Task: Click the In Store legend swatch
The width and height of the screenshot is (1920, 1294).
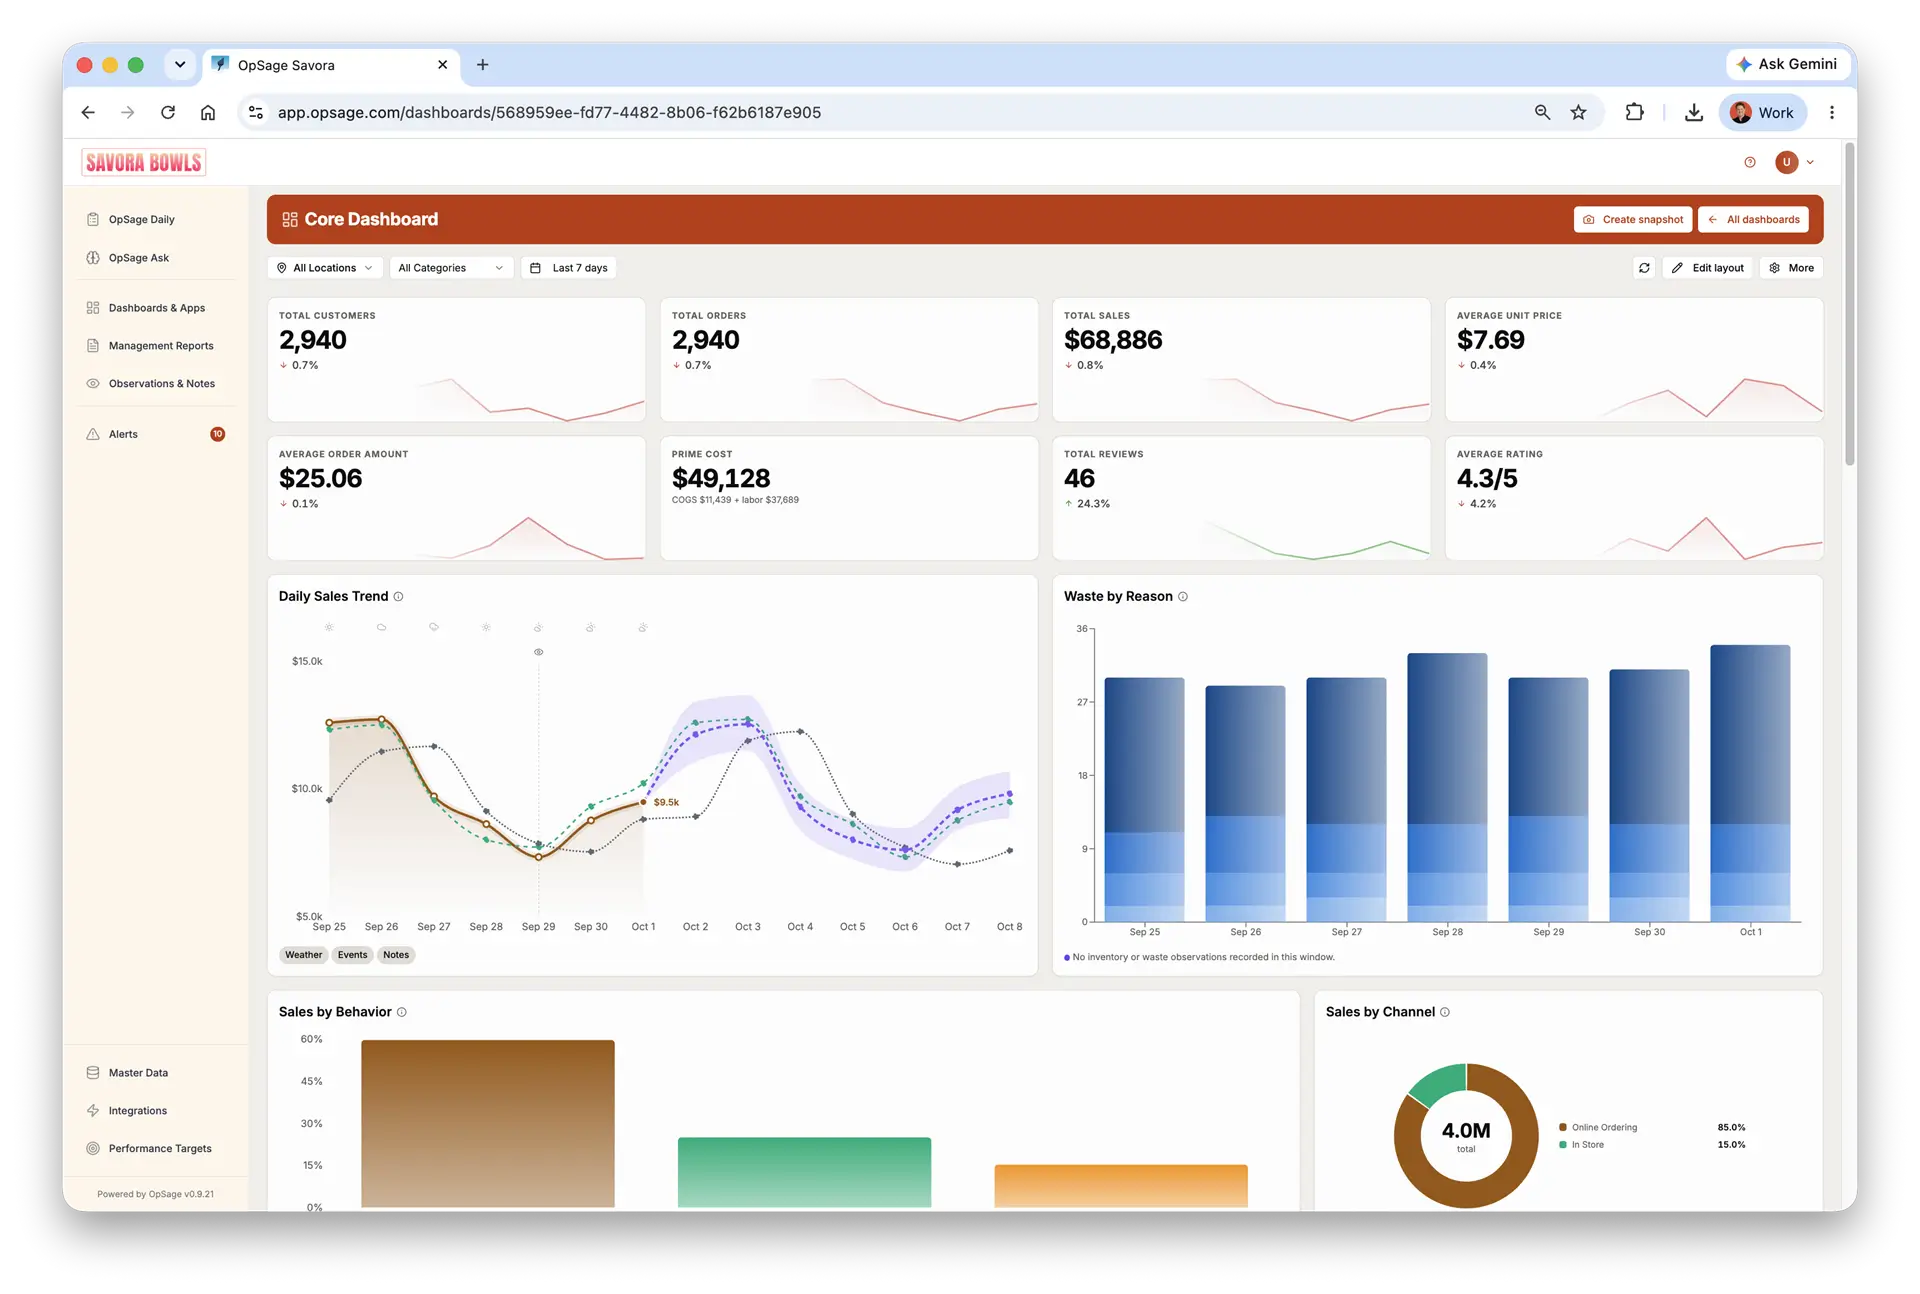Action: (x=1563, y=1144)
